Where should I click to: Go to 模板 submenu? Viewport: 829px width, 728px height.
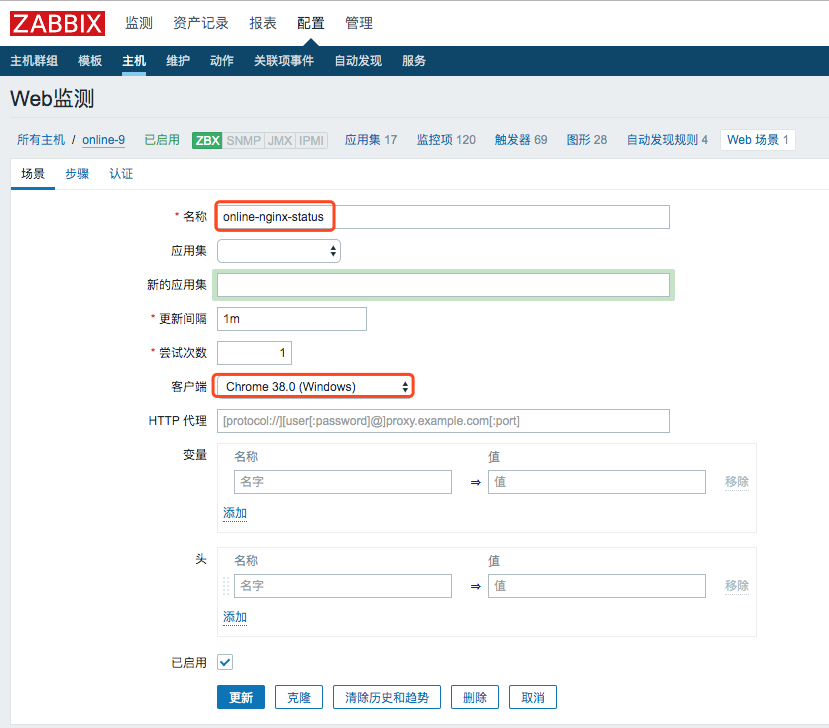pyautogui.click(x=90, y=61)
